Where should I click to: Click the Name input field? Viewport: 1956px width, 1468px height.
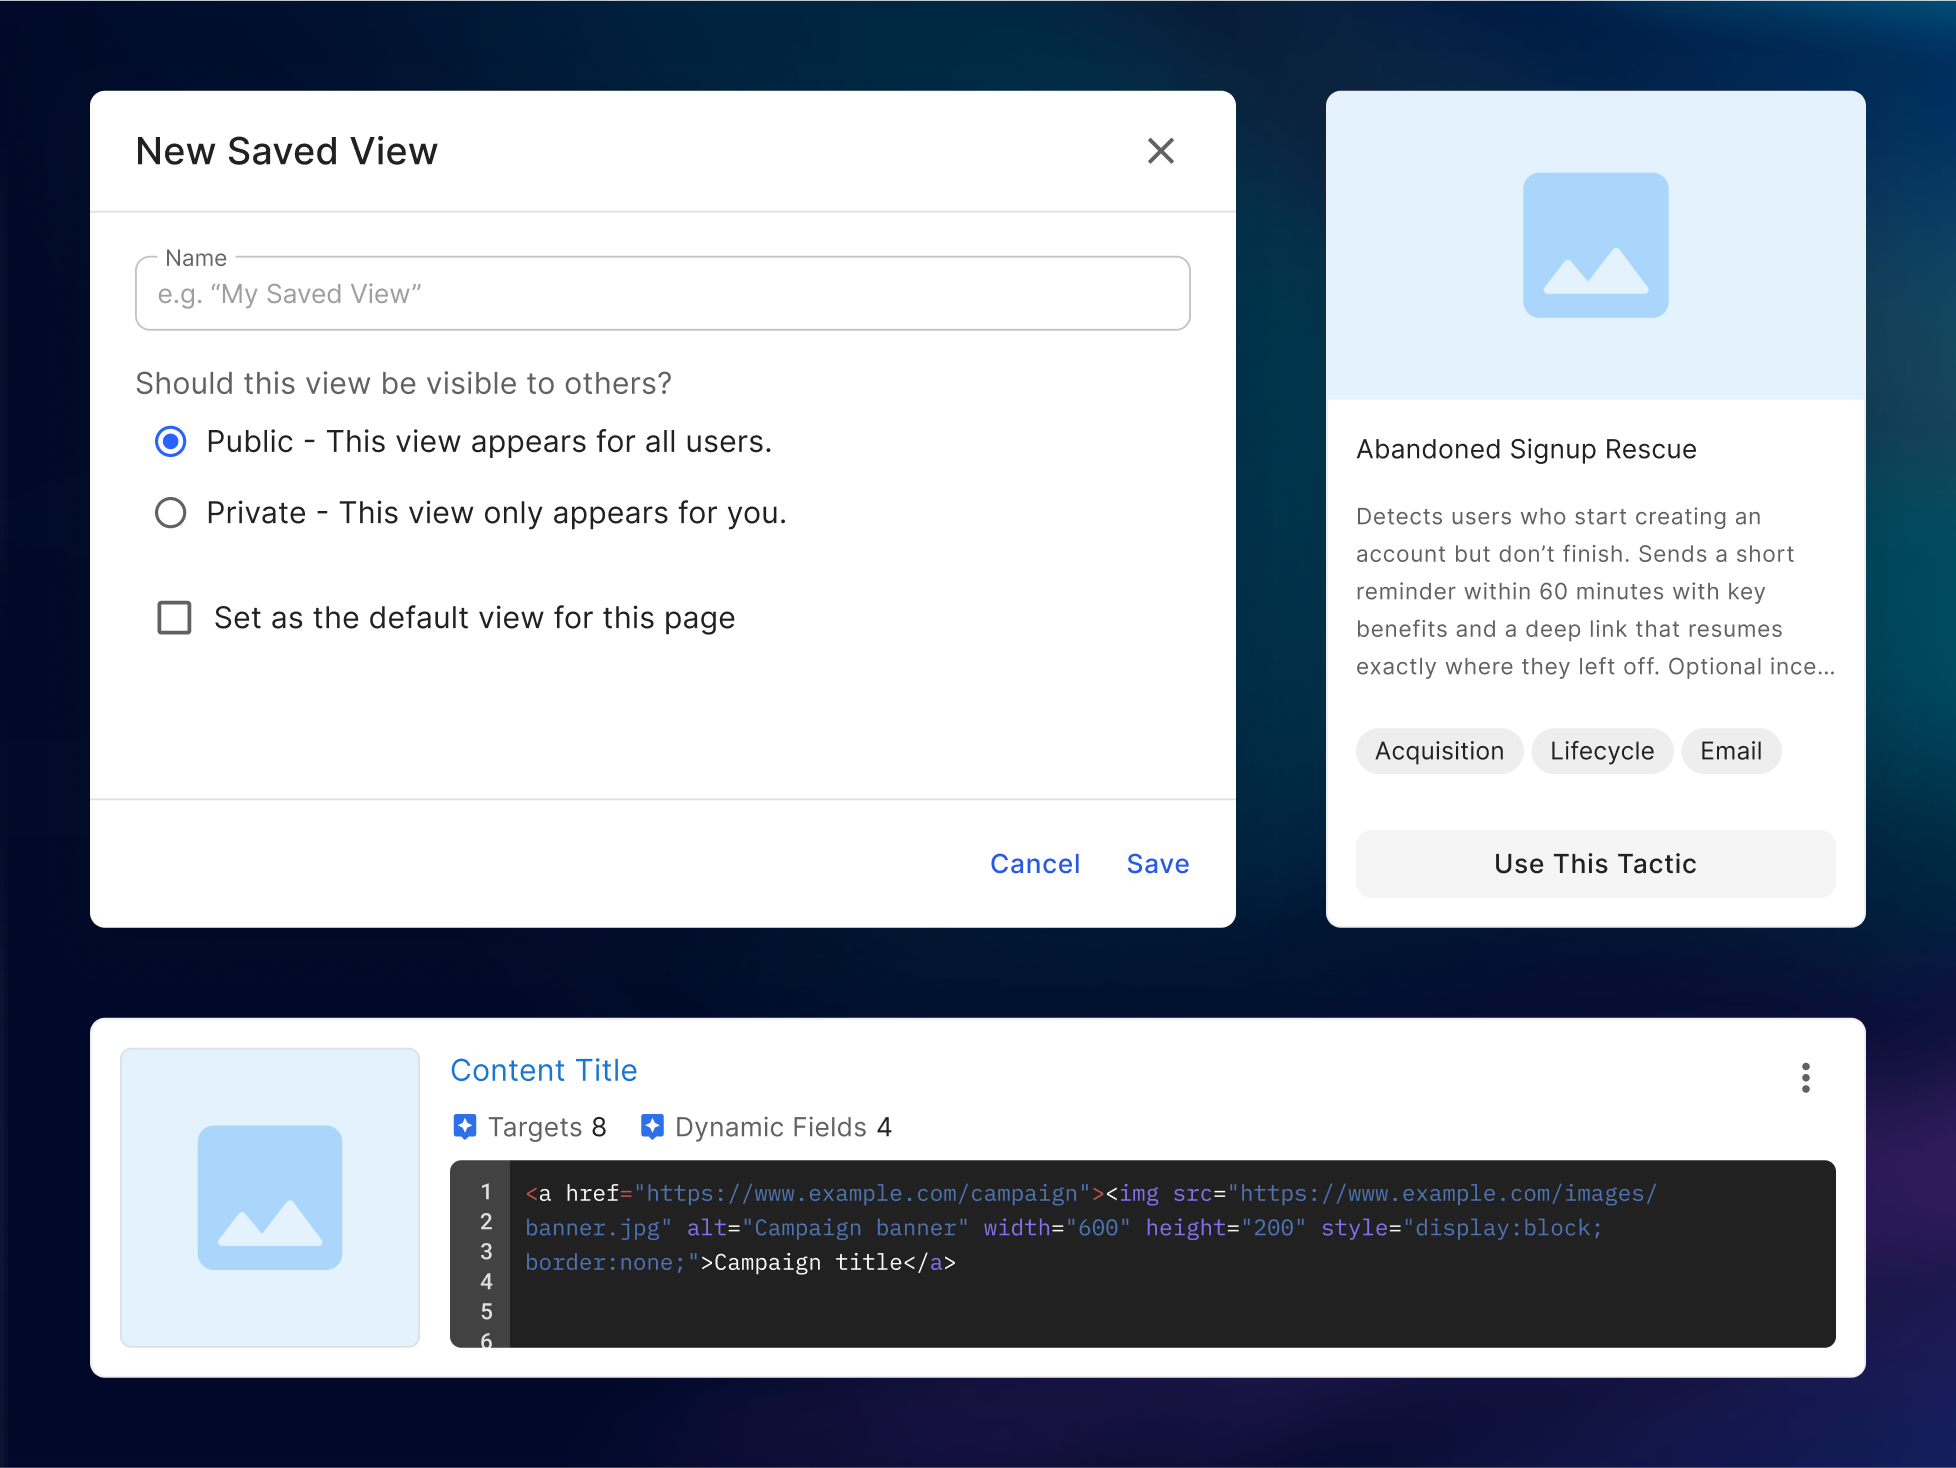pos(663,294)
